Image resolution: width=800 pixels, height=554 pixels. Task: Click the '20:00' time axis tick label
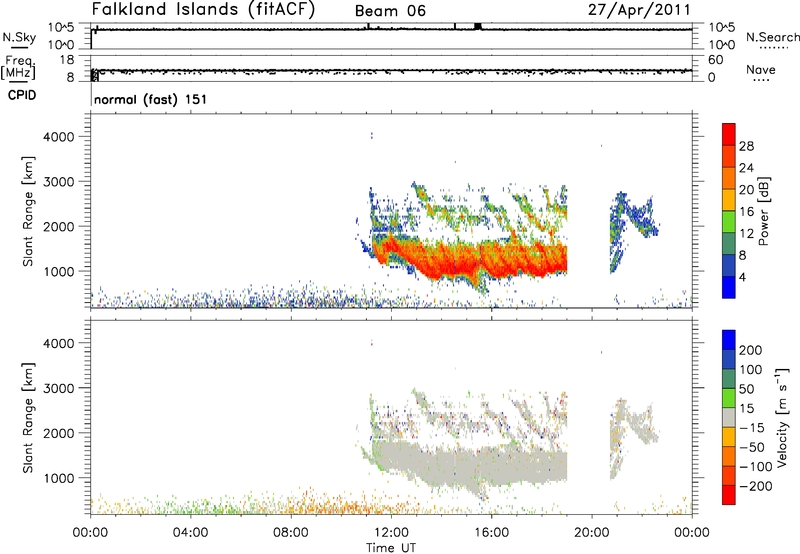[x=592, y=533]
